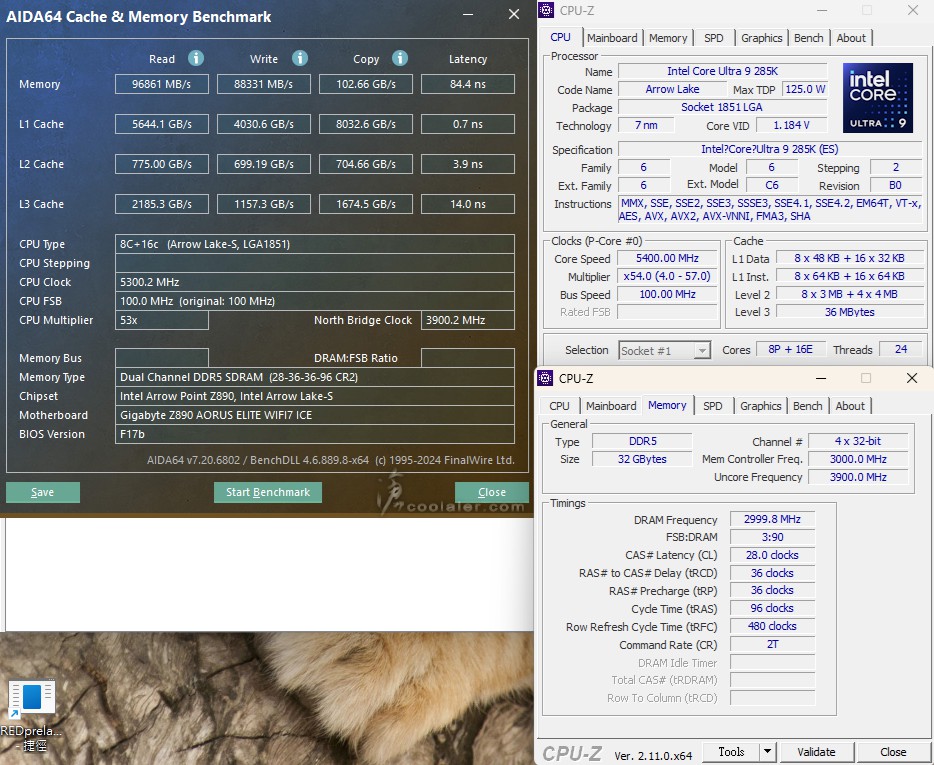Image resolution: width=934 pixels, height=765 pixels.
Task: Select Memory tab in the CPU-Z memory timings window
Action: [667, 405]
